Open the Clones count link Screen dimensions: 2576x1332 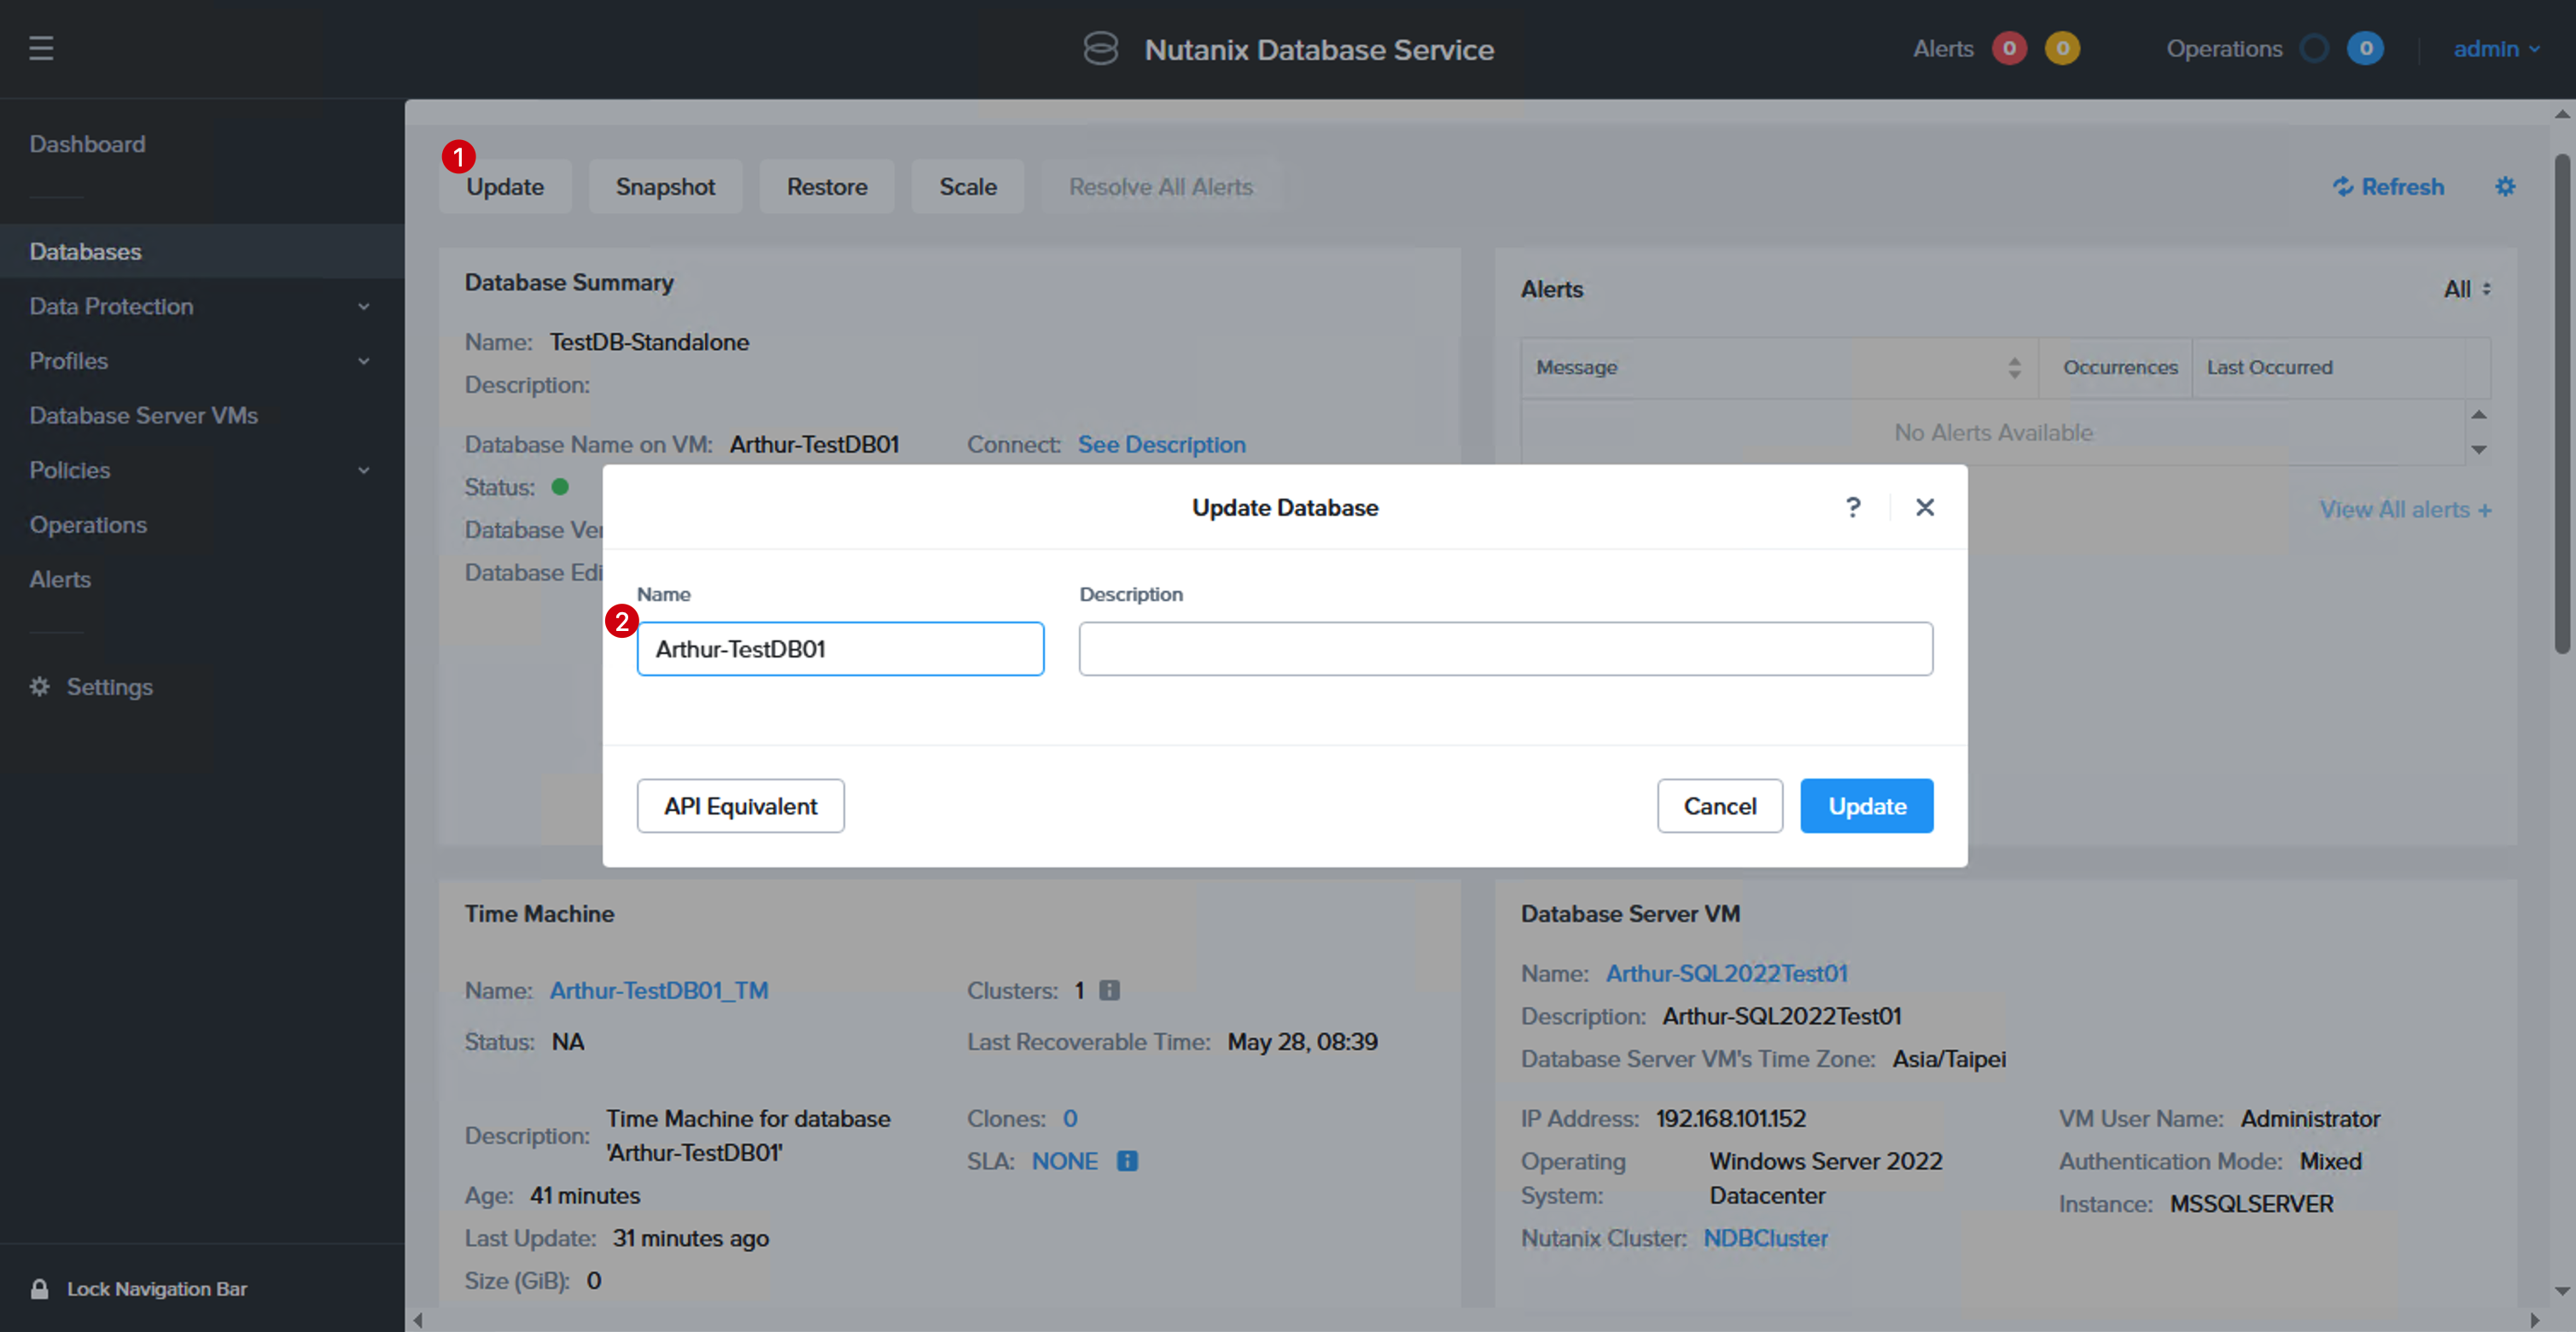pos(1070,1118)
